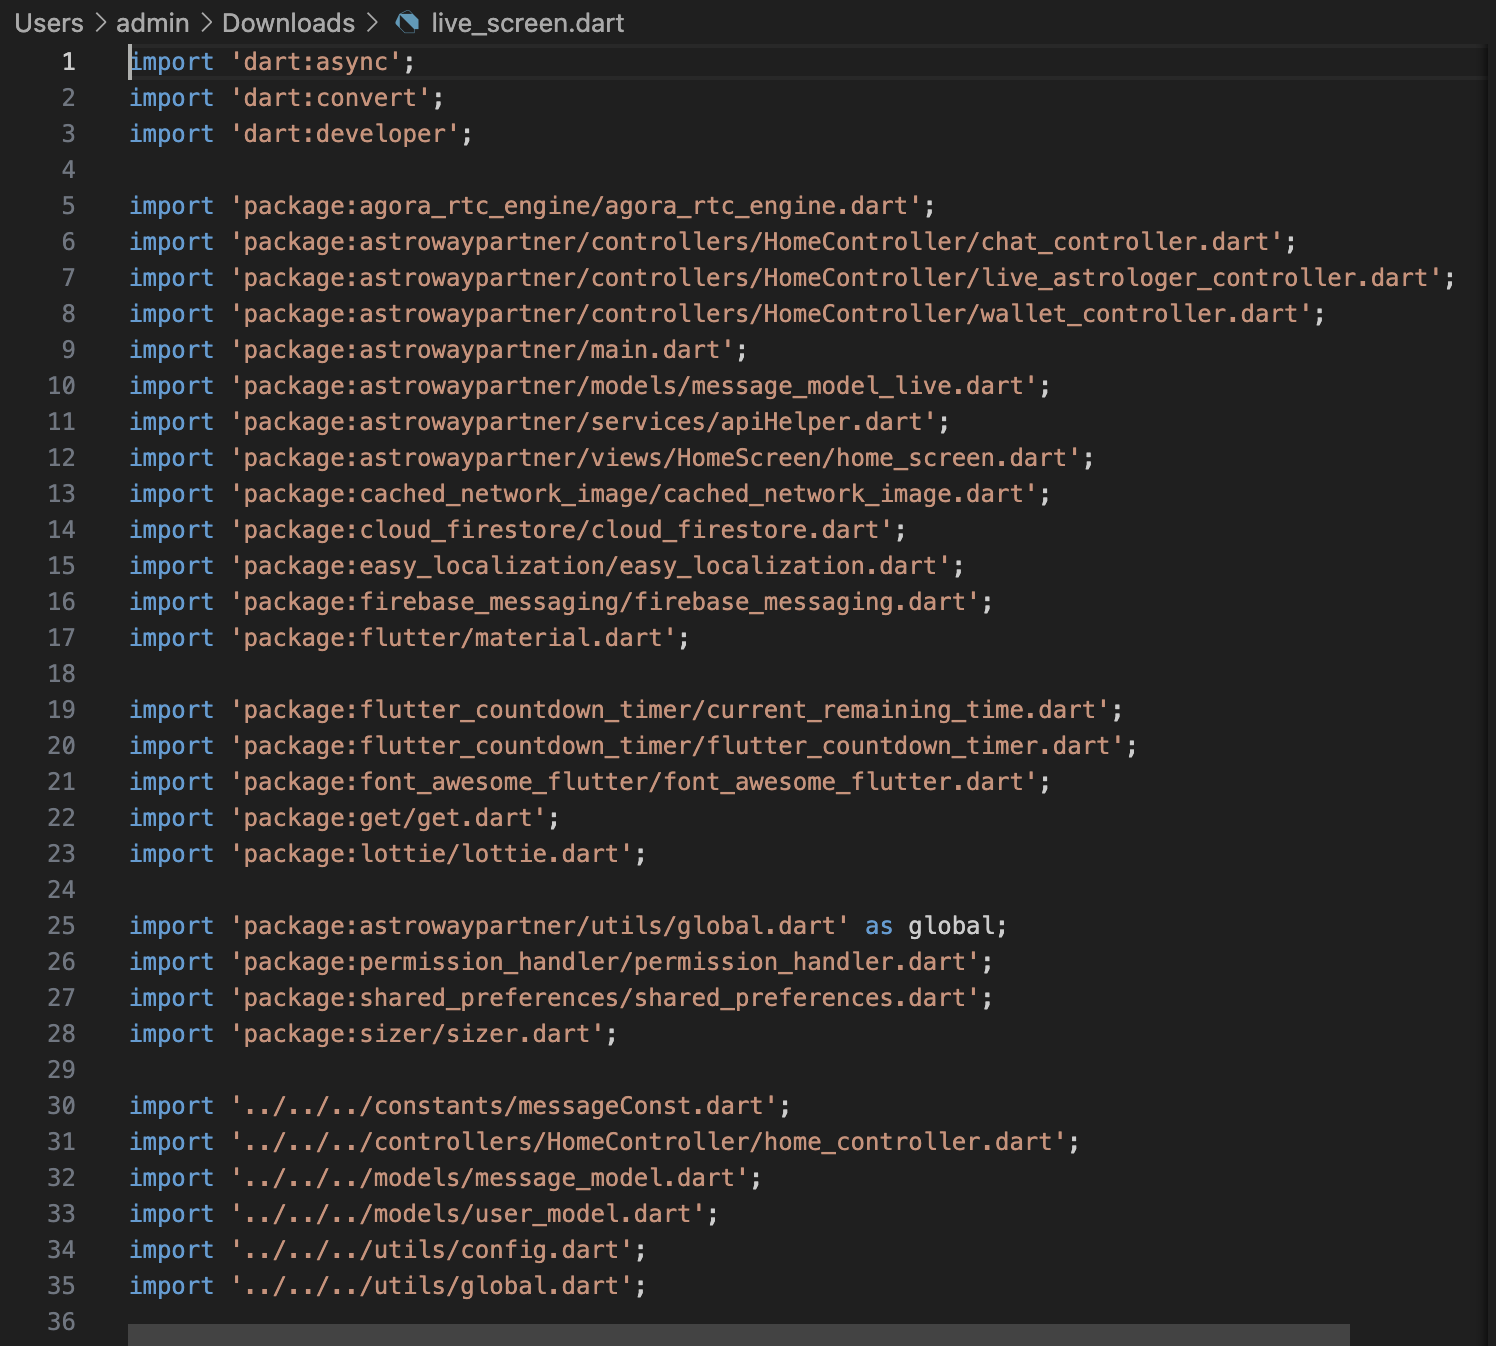Screen dimensions: 1496x1346
Task: Click the message_model_live.dart import path
Action: click(x=634, y=386)
